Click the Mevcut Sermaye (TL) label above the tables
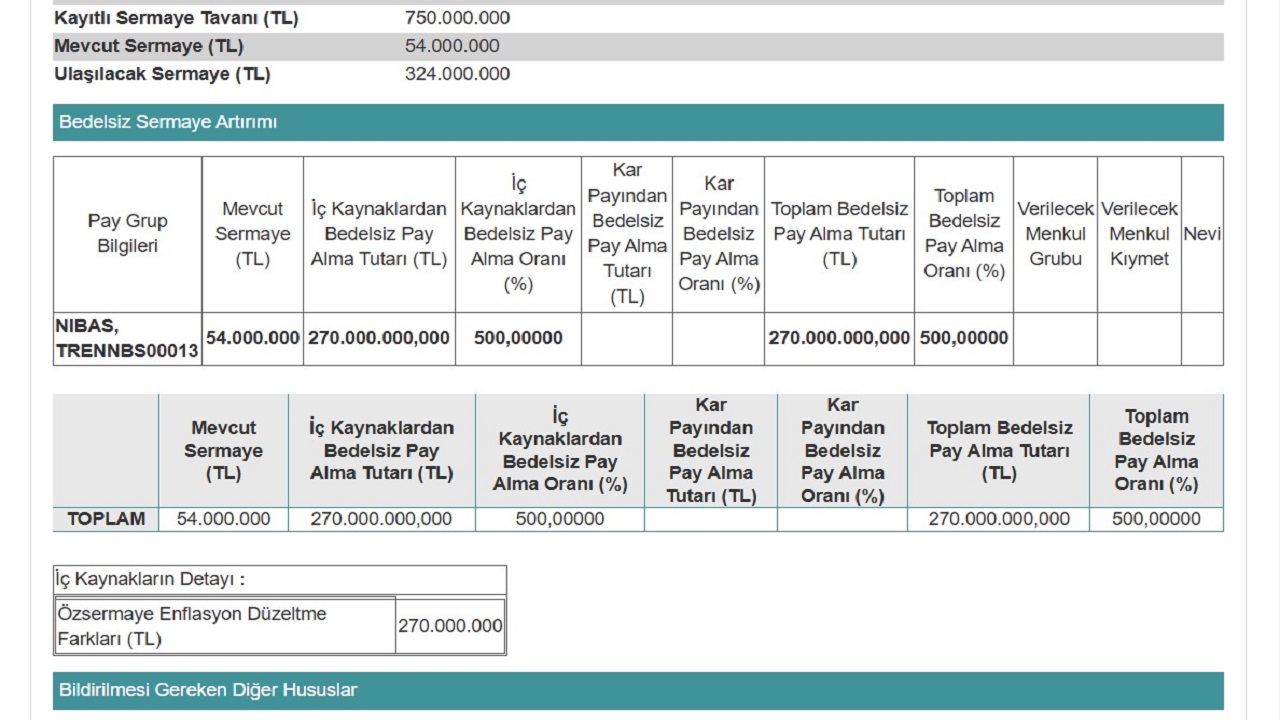This screenshot has height=720, width=1280. (x=149, y=46)
